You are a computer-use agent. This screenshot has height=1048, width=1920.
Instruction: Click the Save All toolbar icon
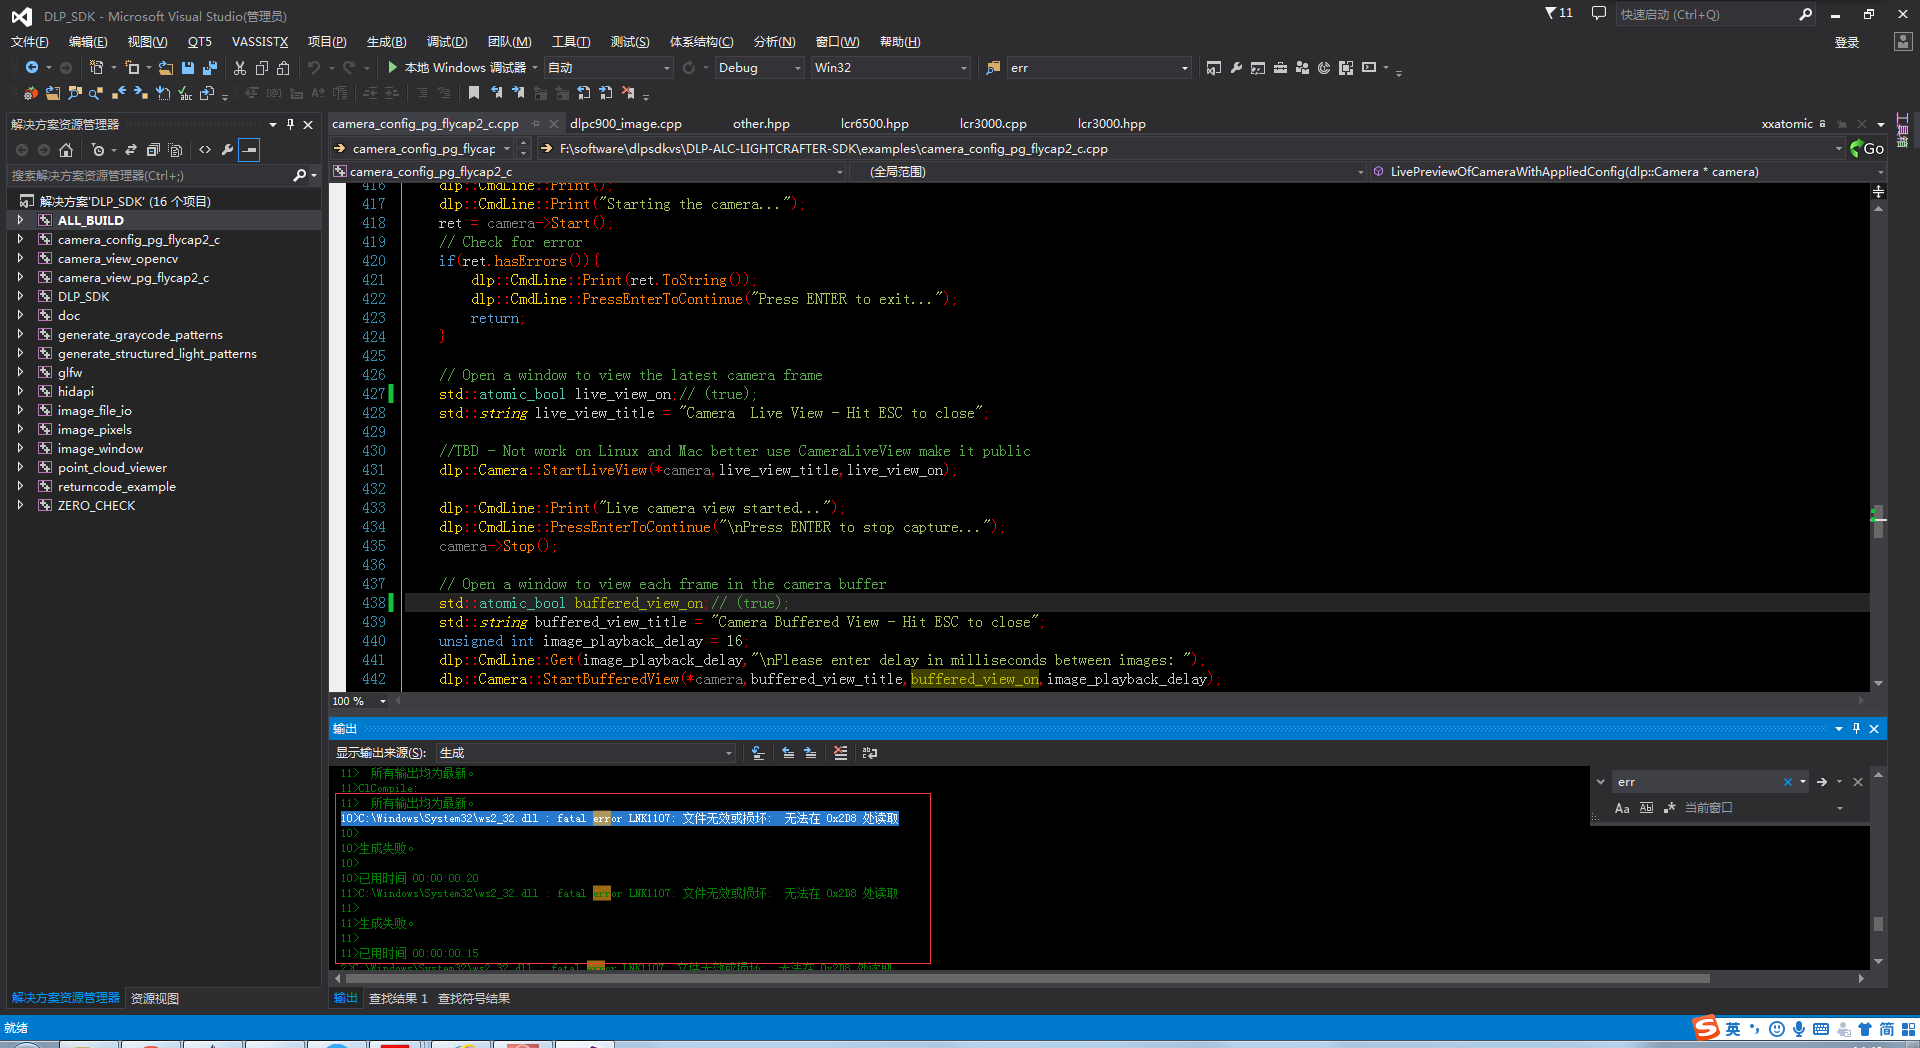pyautogui.click(x=210, y=68)
